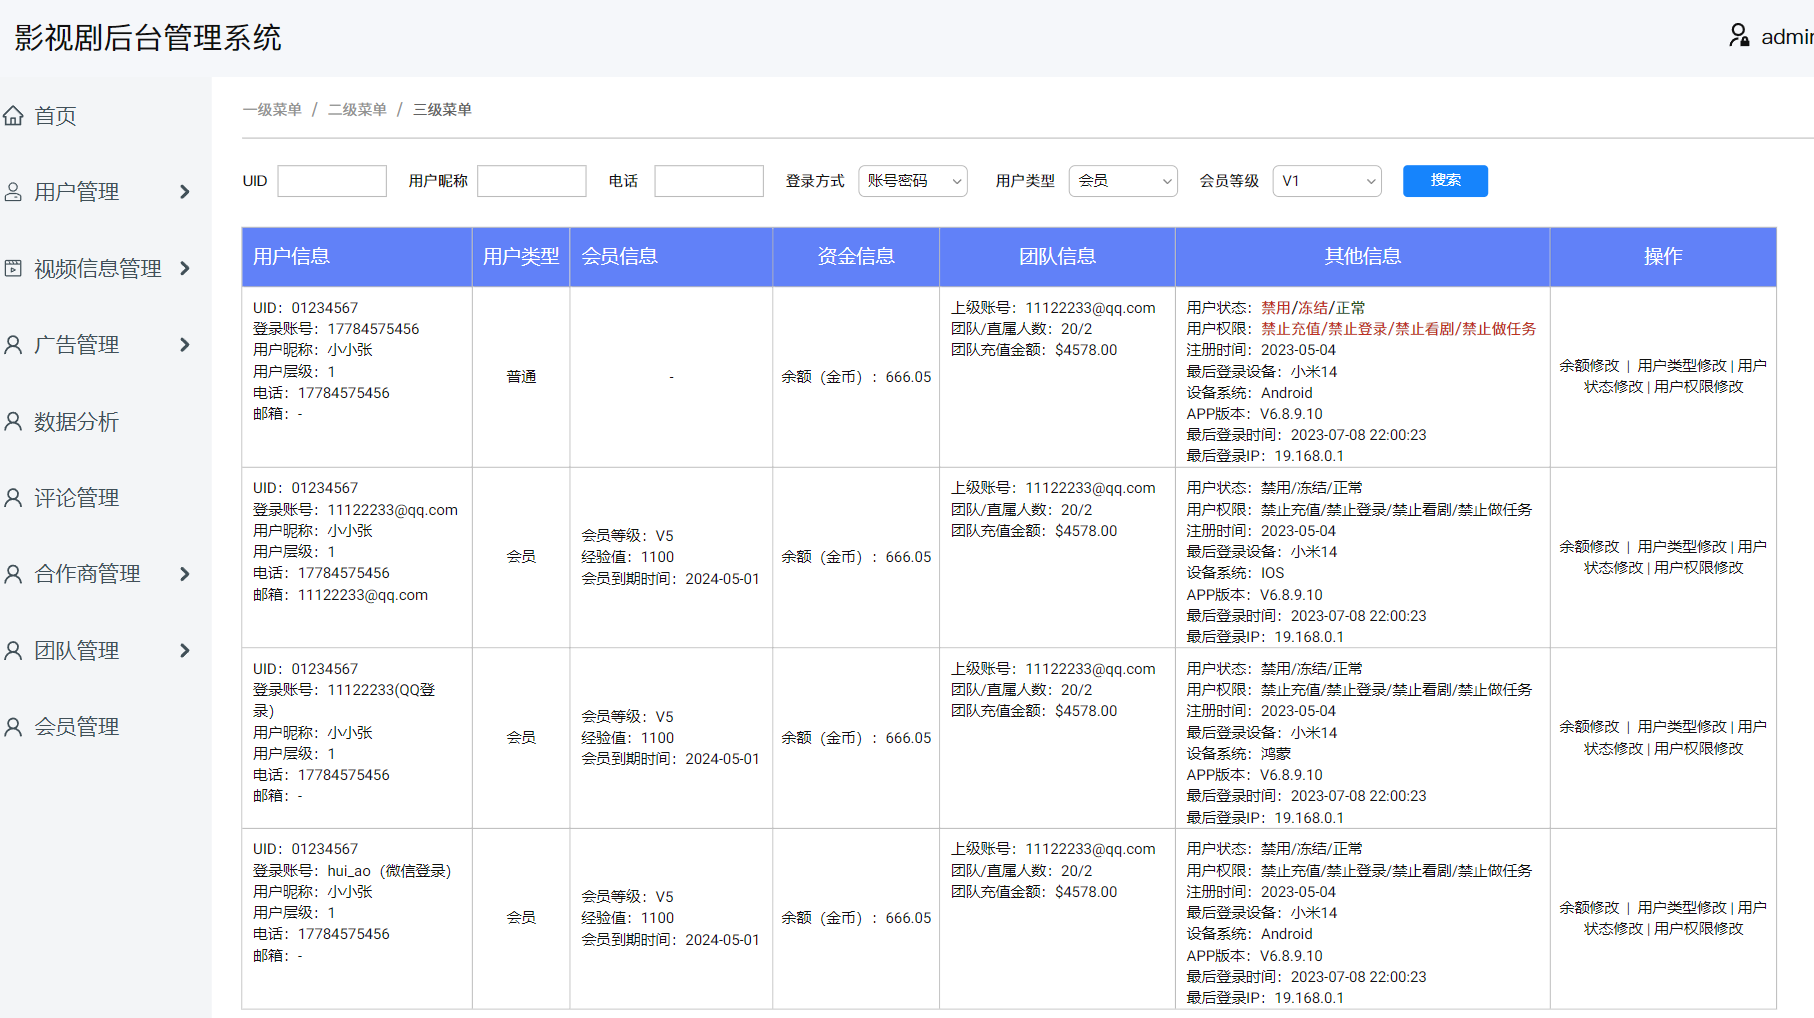Click 余额修改 in the 鸿蒙 device row
Screen dimensions: 1814x1018
coord(1589,727)
